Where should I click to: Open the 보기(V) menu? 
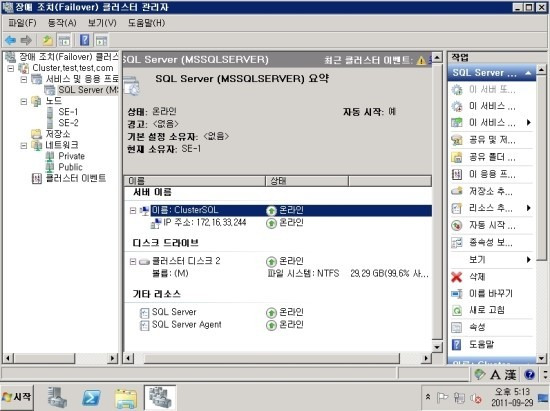[102, 23]
